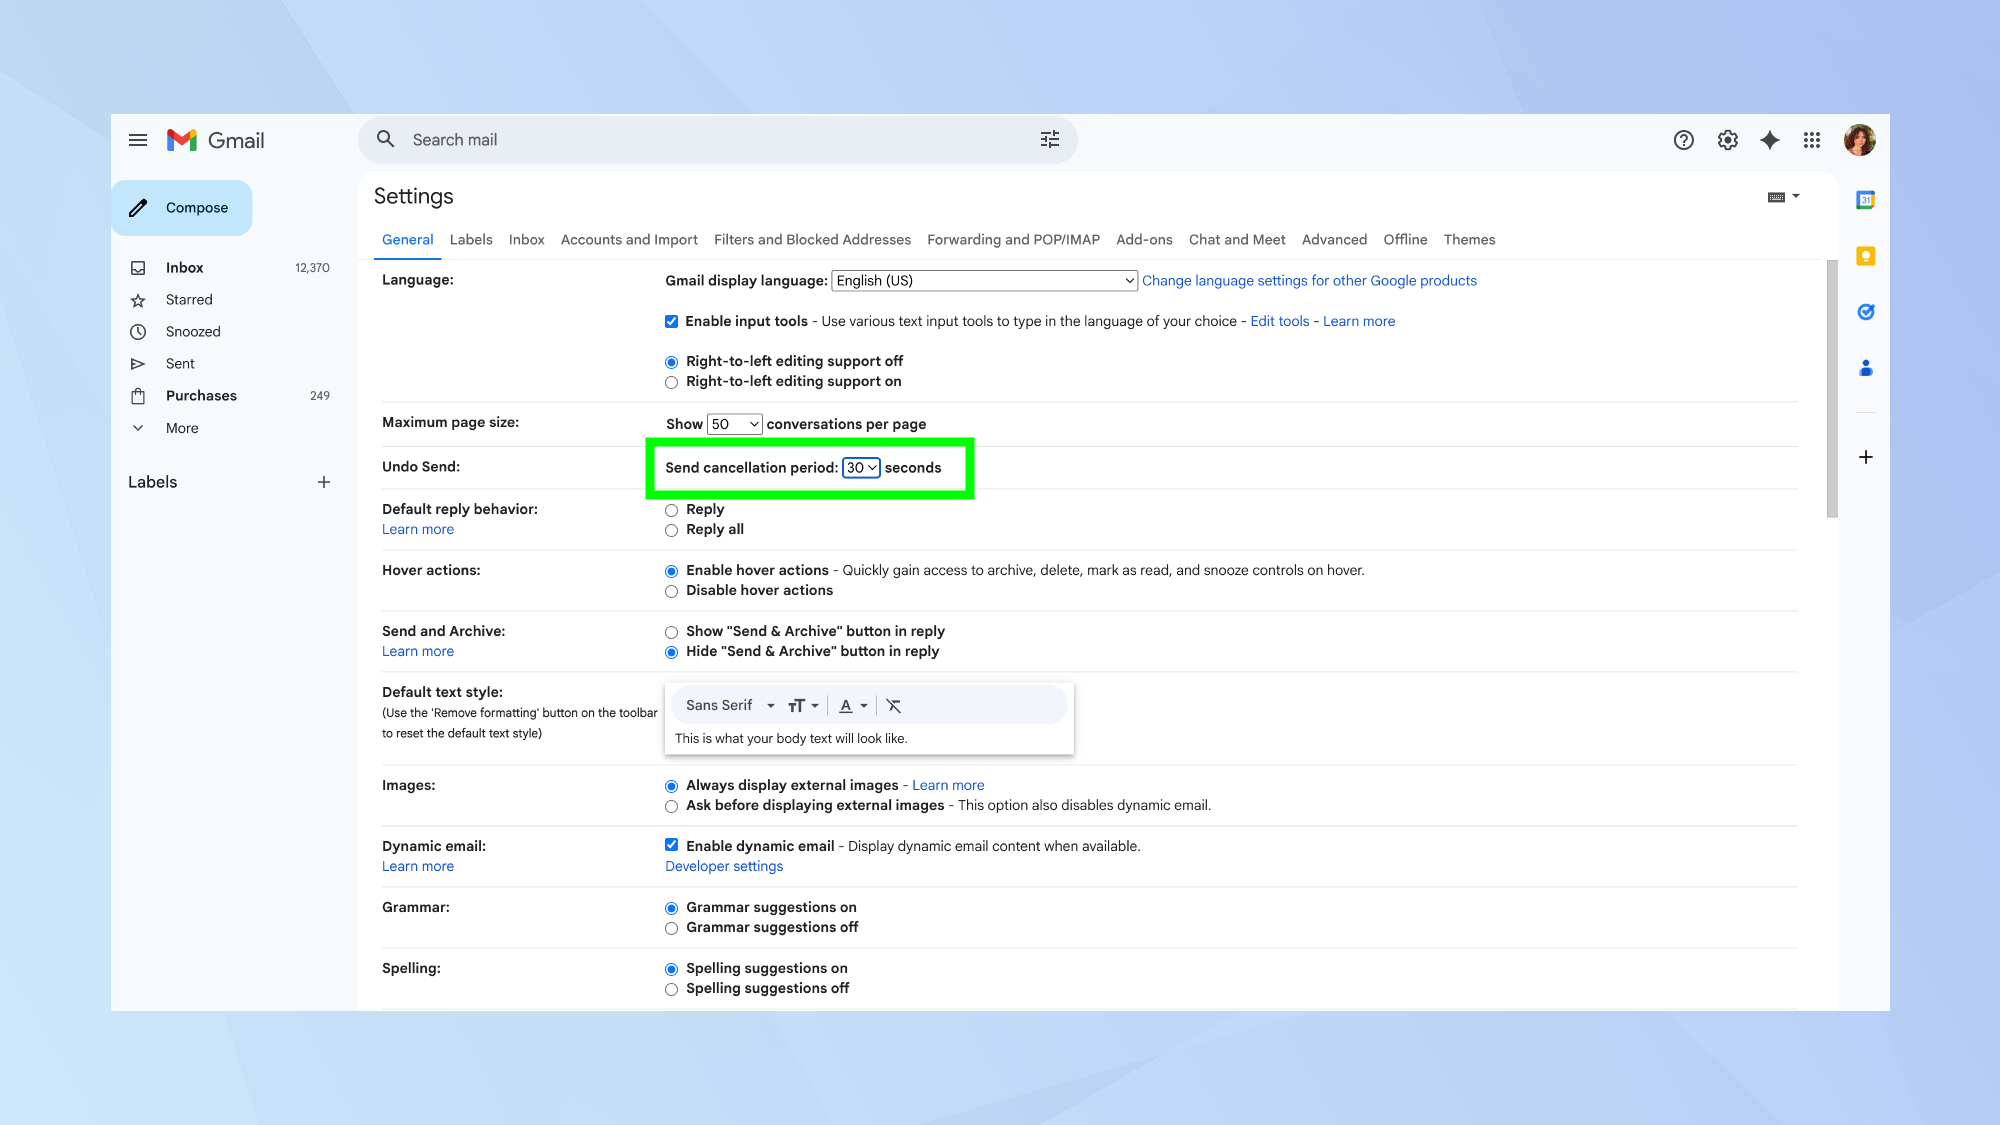Image resolution: width=2000 pixels, height=1125 pixels.
Task: Click Change language settings for other Google products
Action: click(x=1309, y=280)
